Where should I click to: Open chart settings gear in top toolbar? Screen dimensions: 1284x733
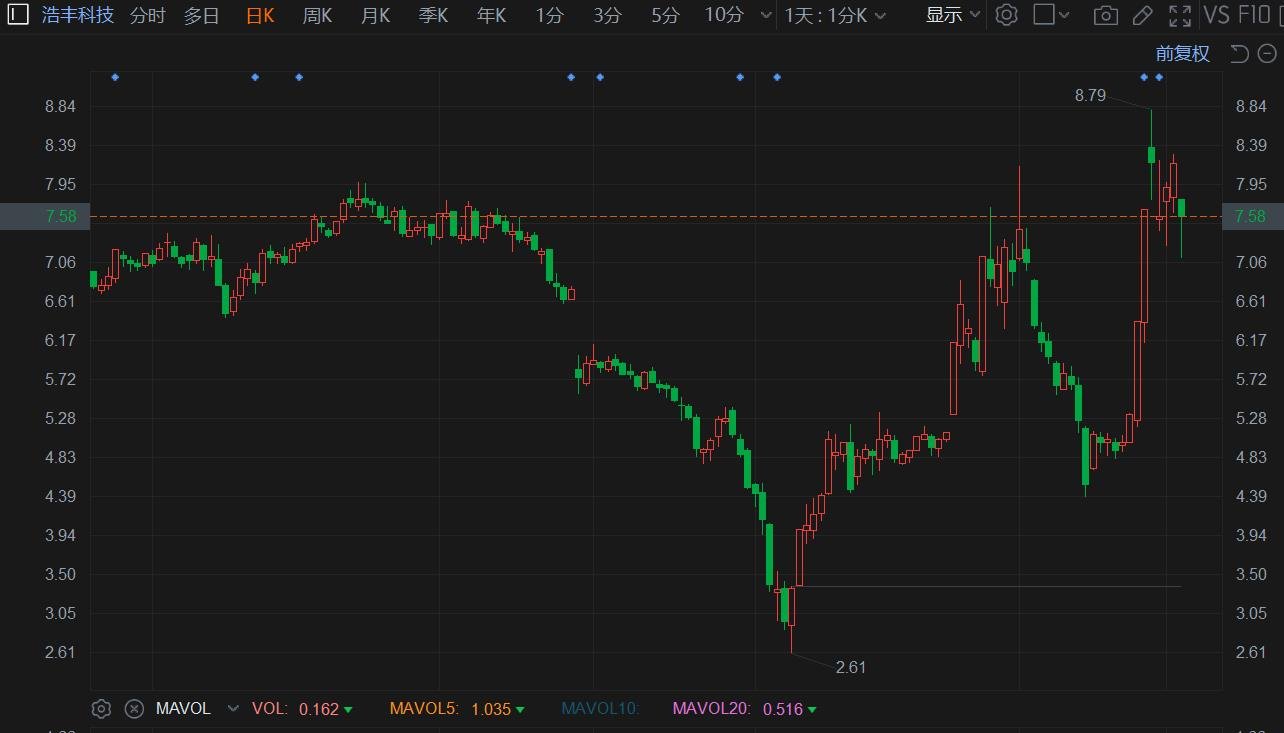point(1007,15)
